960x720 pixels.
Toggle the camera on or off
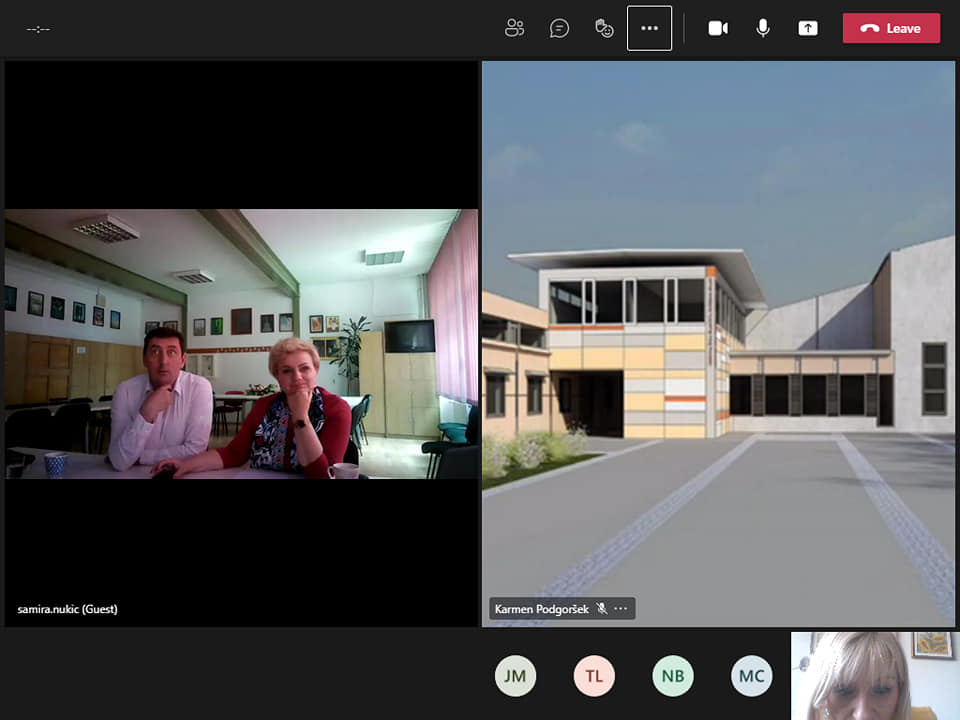coord(718,28)
